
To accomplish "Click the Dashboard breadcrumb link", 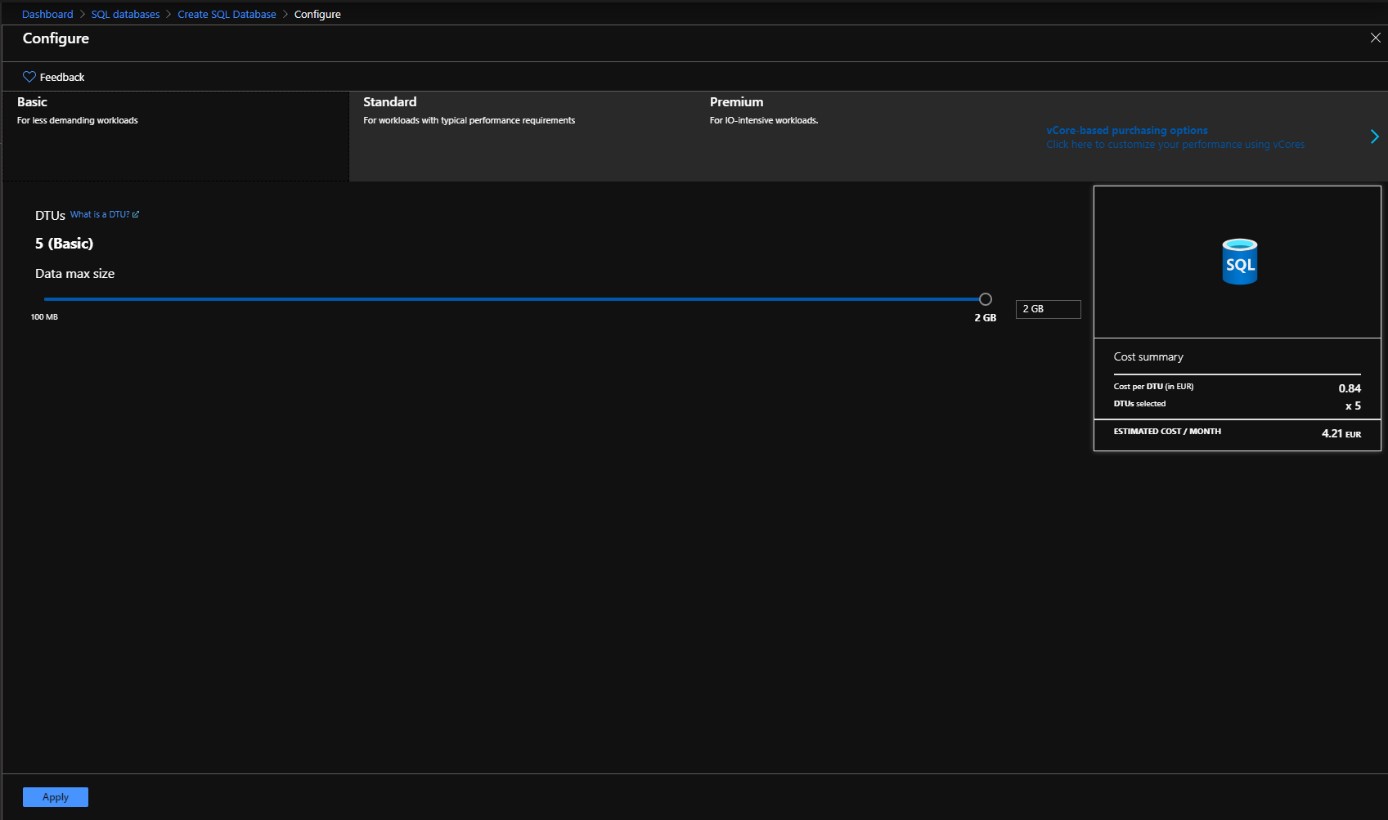I will 47,14.
